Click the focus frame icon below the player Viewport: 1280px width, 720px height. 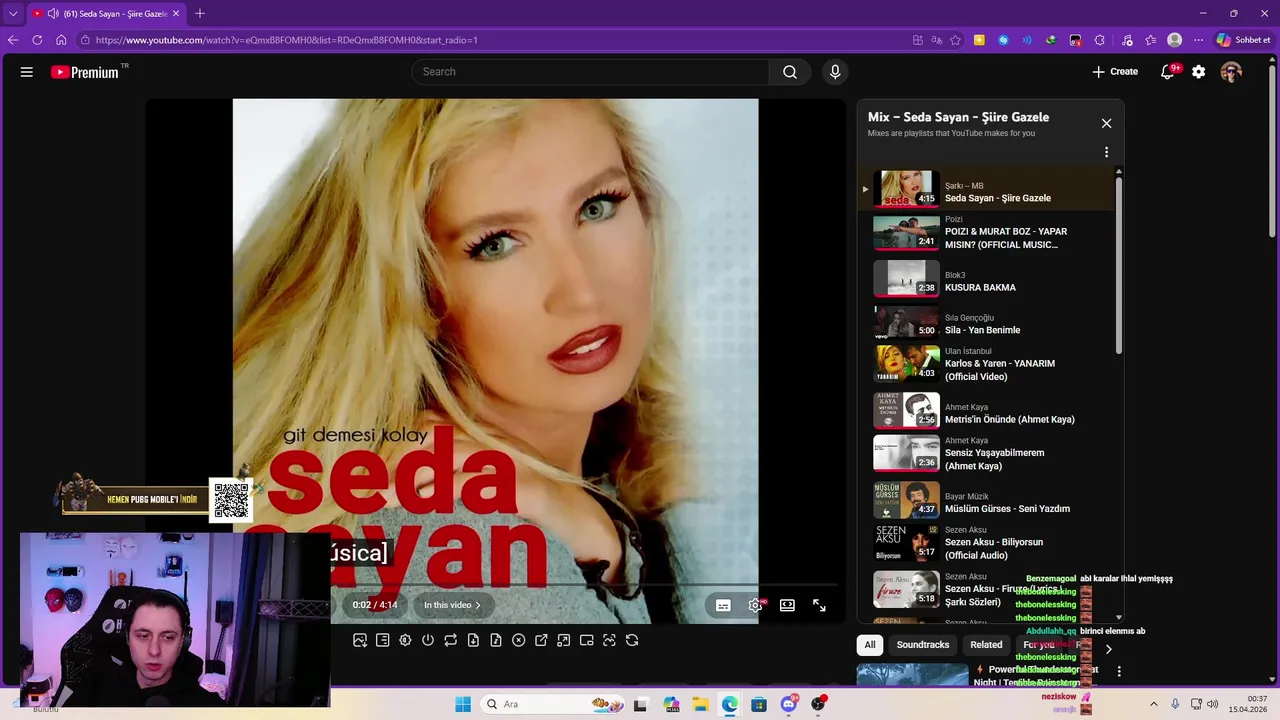(x=609, y=640)
